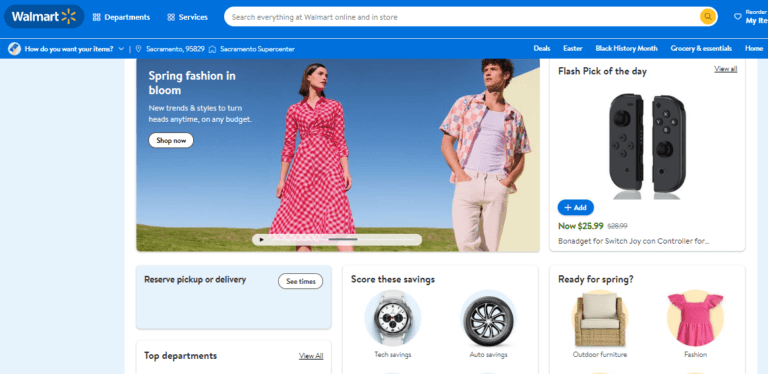
Task: Select the delivery phone icon in subheader
Action: click(14, 49)
